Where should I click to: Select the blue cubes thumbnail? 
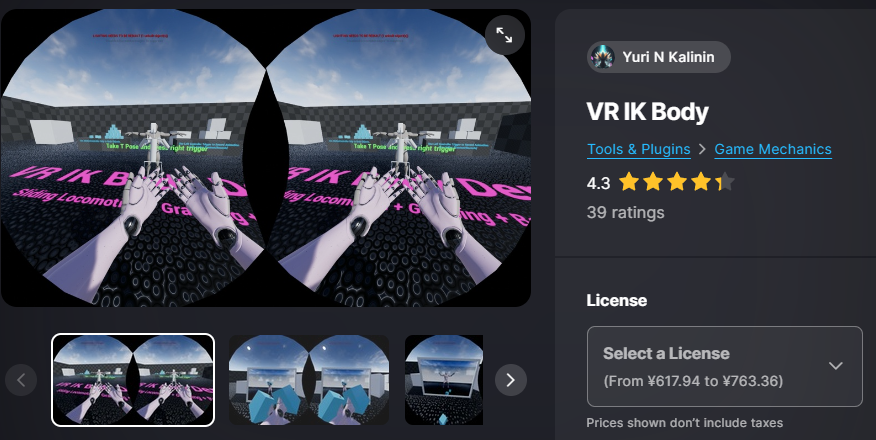coord(308,380)
